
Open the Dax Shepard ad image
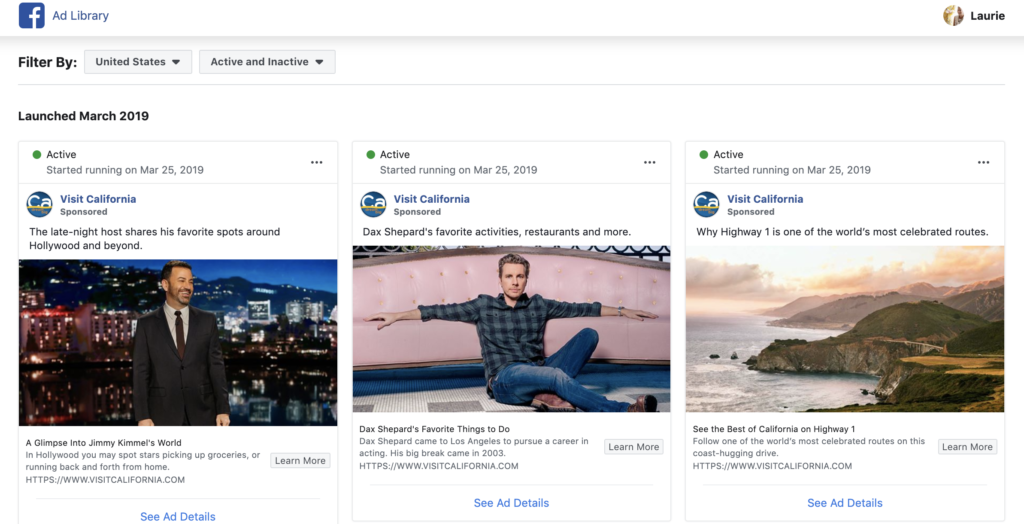(x=511, y=329)
